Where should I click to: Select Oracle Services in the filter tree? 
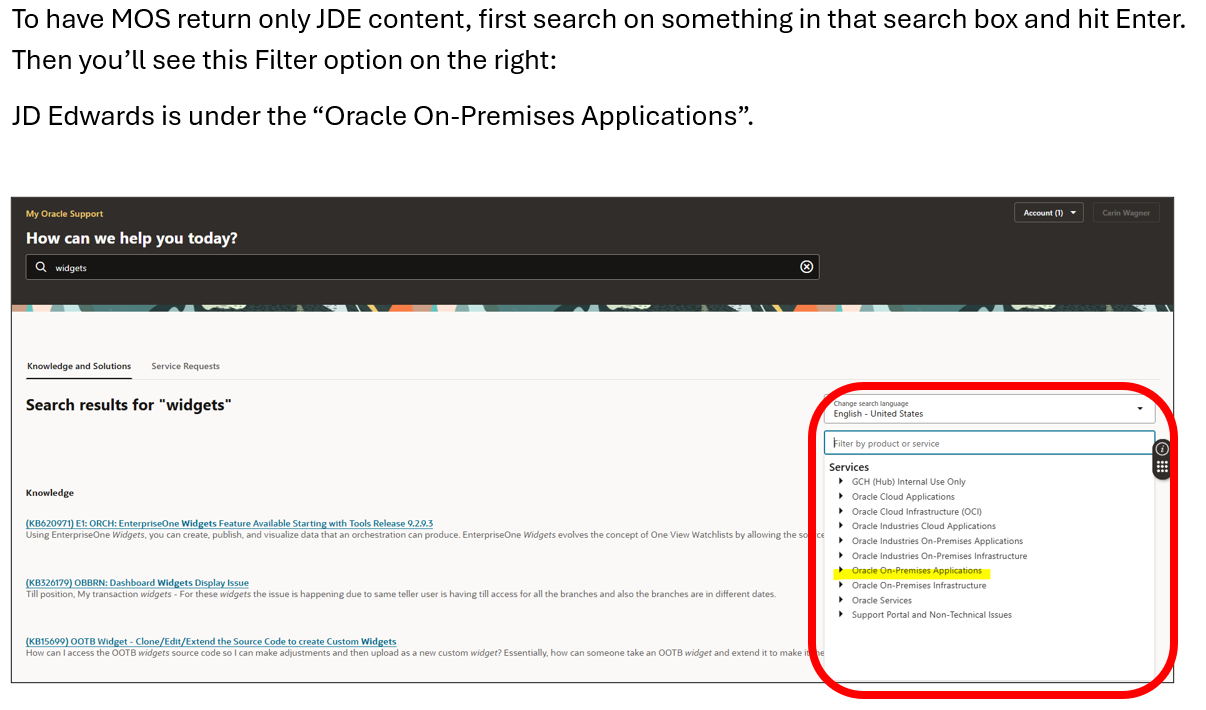(x=881, y=600)
